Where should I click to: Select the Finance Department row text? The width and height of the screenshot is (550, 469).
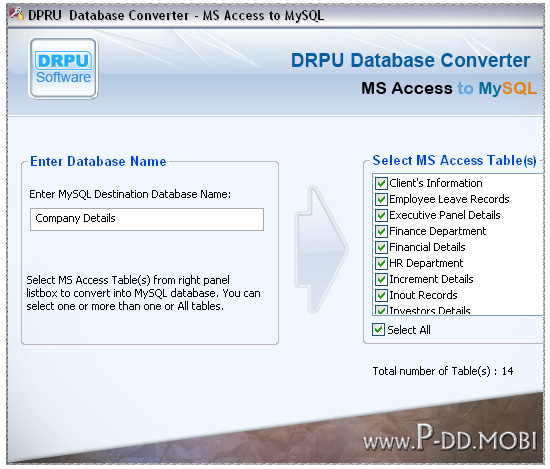click(x=437, y=231)
